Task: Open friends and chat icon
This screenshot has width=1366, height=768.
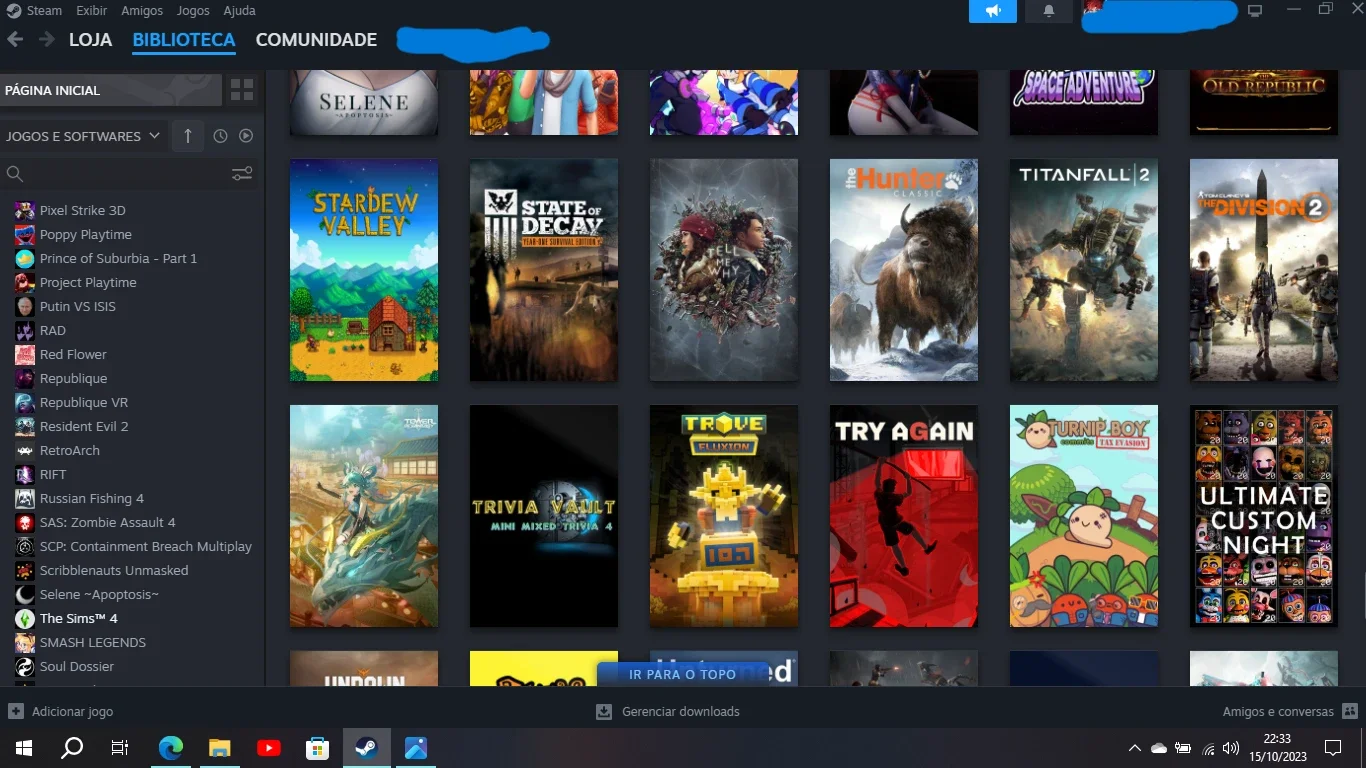Action: click(x=1350, y=712)
